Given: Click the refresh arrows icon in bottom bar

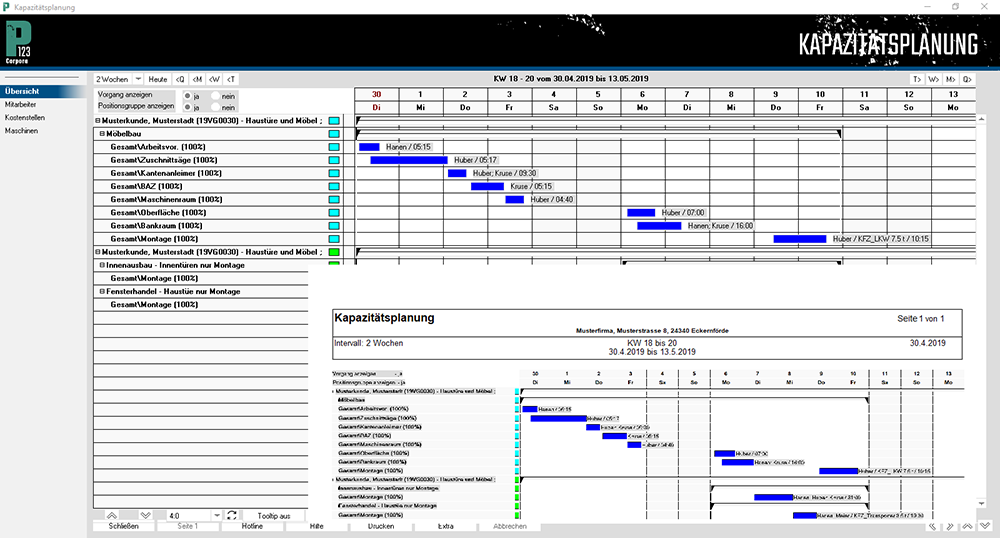Looking at the screenshot, I should 232,515.
